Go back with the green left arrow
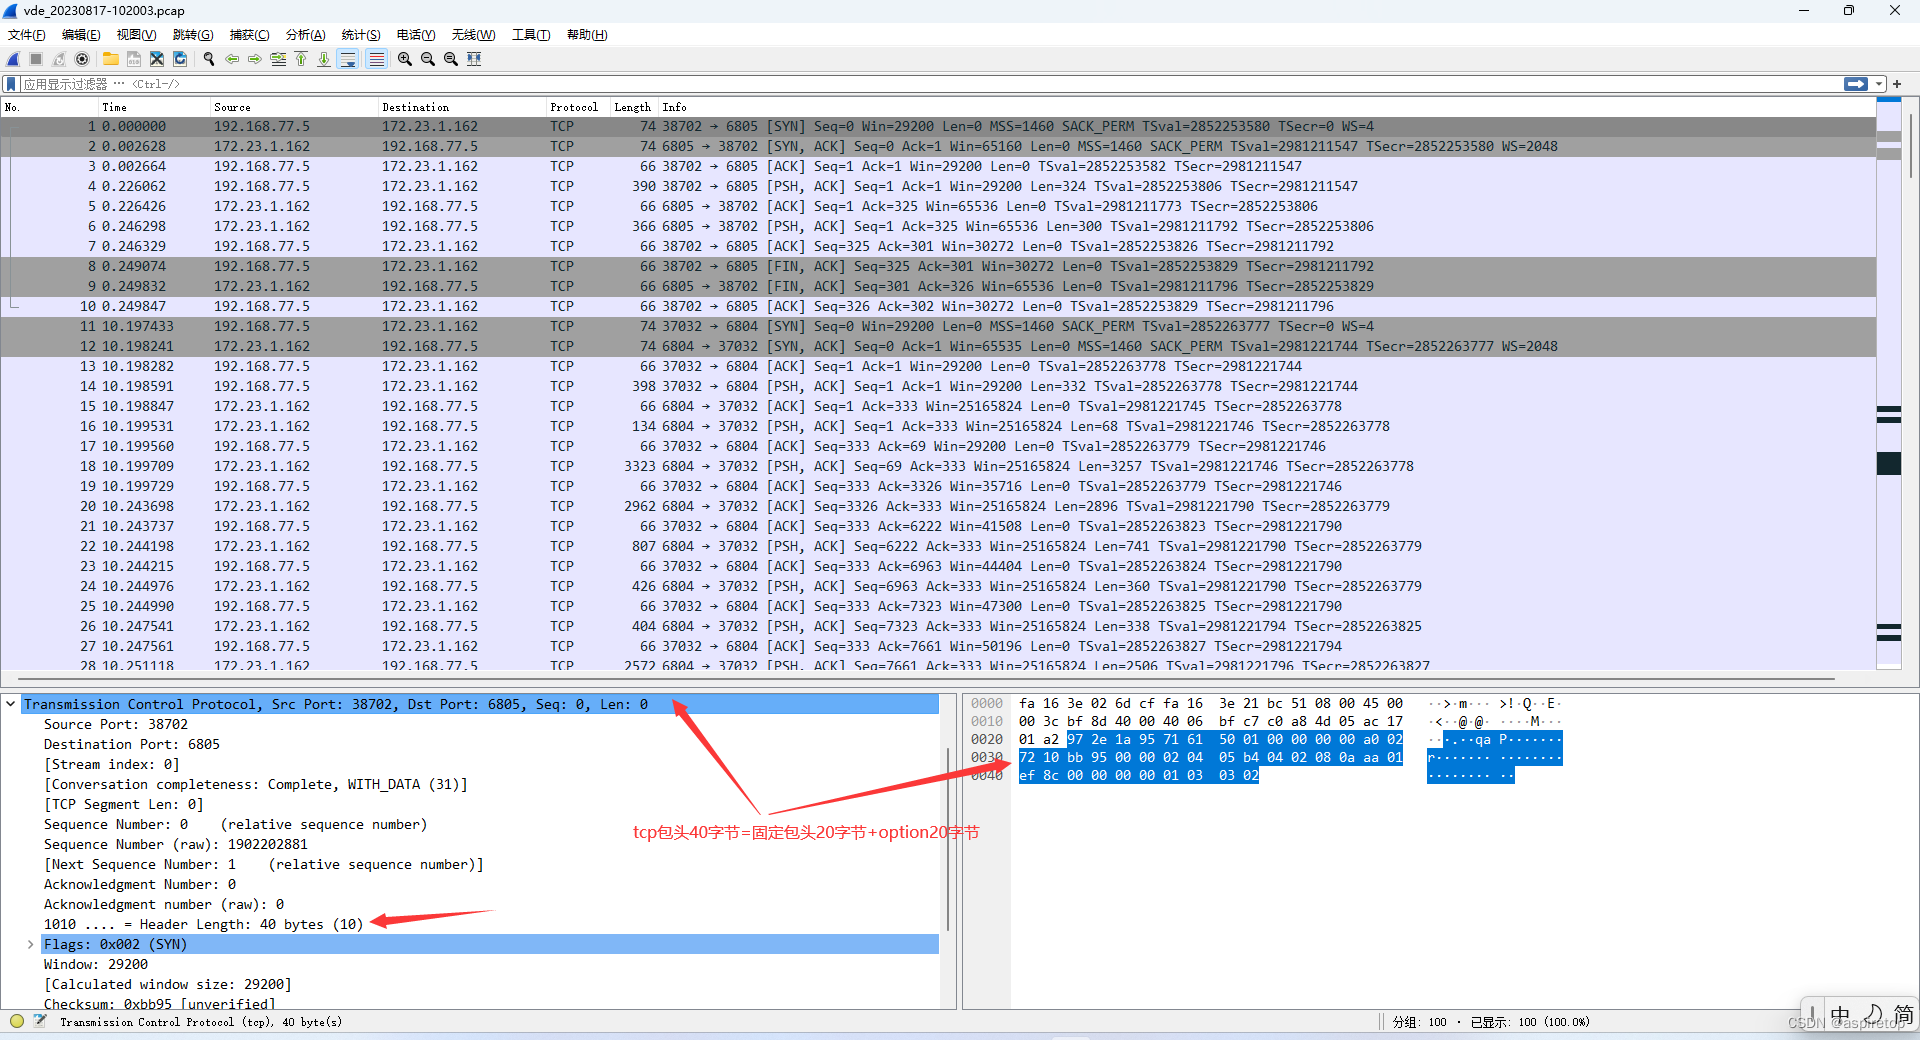 tap(232, 59)
